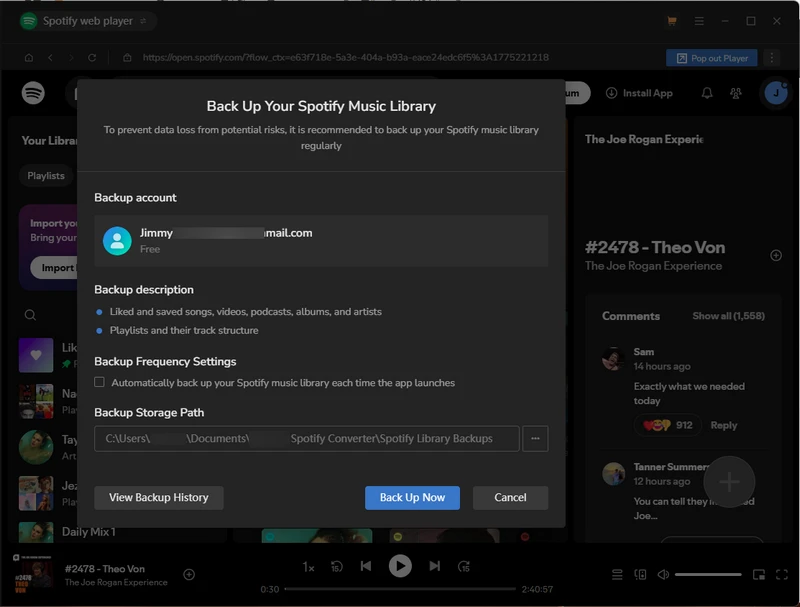800x607 pixels.
Task: Click the Spotify web player logo icon
Action: [29, 21]
